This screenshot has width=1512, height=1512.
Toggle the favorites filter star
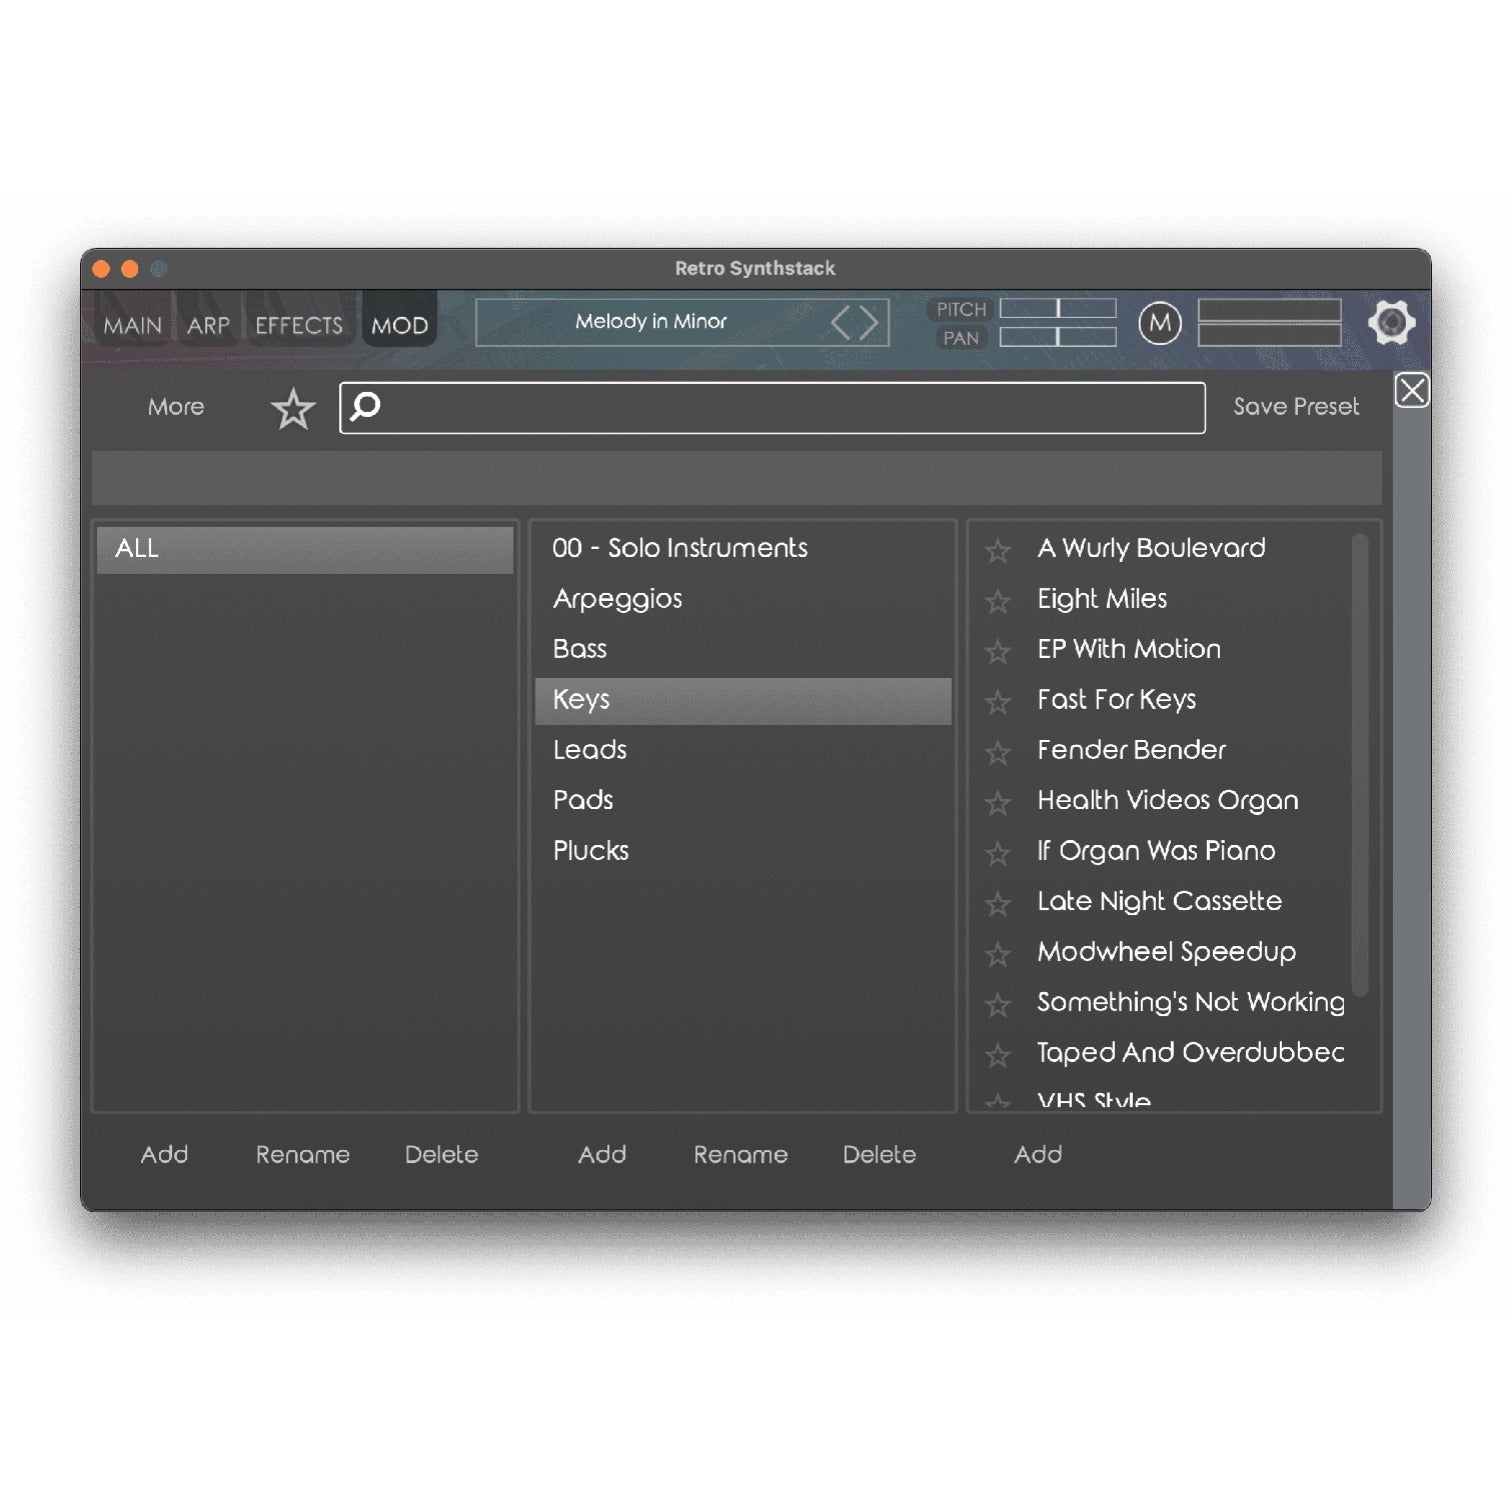coord(293,409)
